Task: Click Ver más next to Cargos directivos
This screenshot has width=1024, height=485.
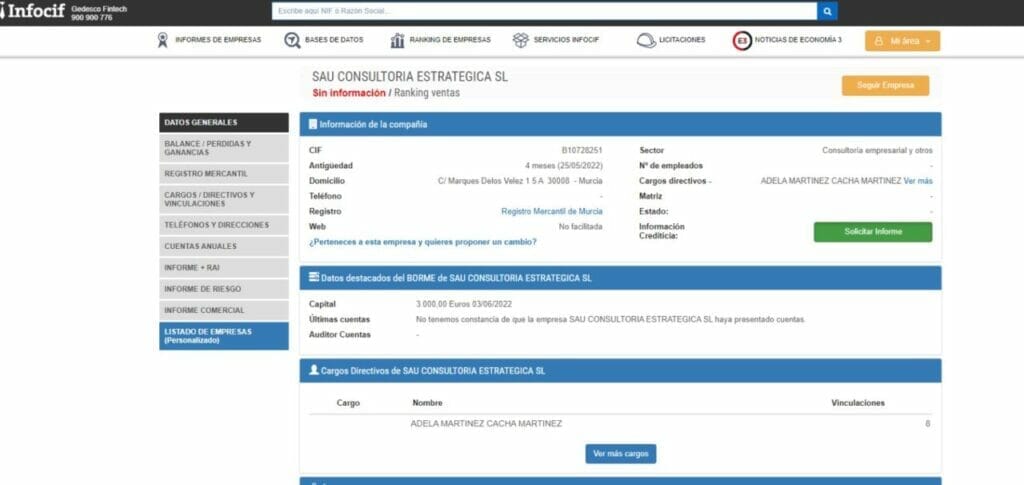Action: tap(918, 181)
